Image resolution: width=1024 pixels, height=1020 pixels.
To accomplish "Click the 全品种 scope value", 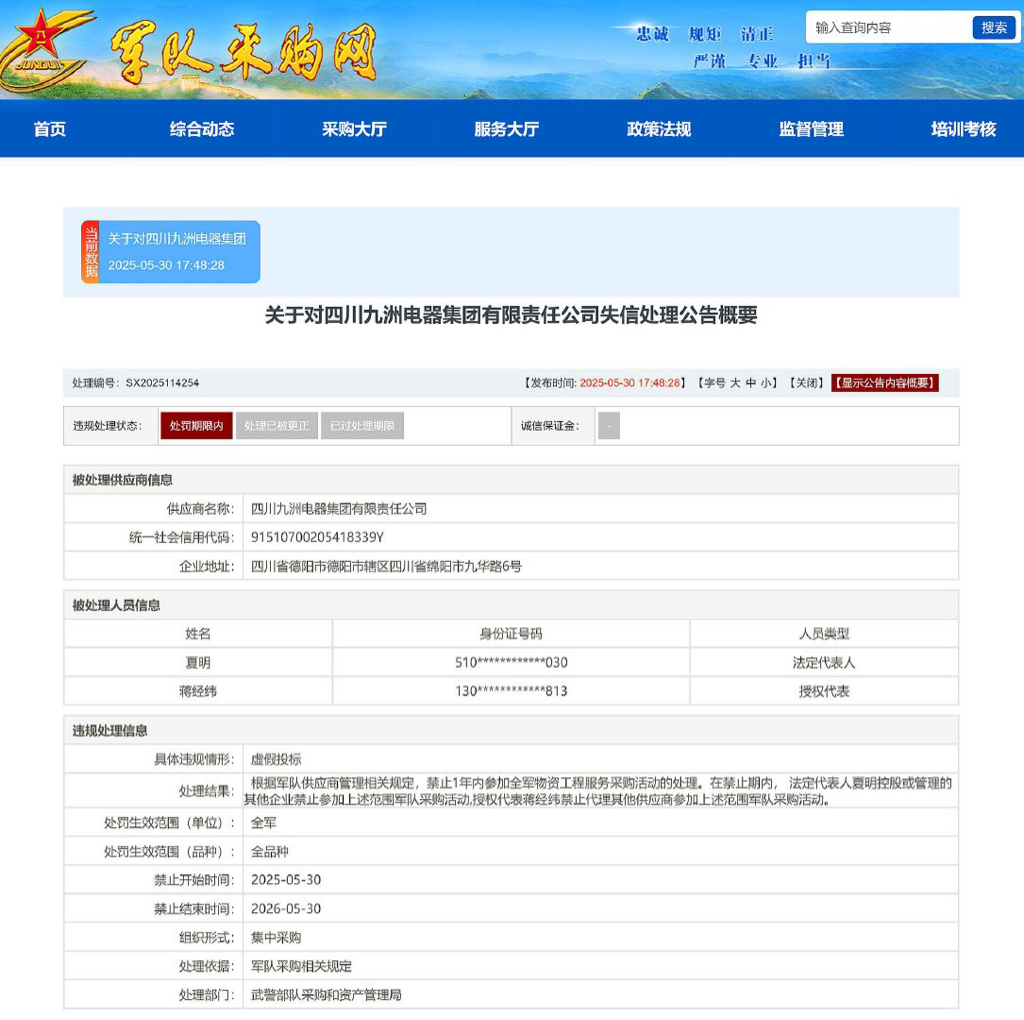I will tap(270, 852).
